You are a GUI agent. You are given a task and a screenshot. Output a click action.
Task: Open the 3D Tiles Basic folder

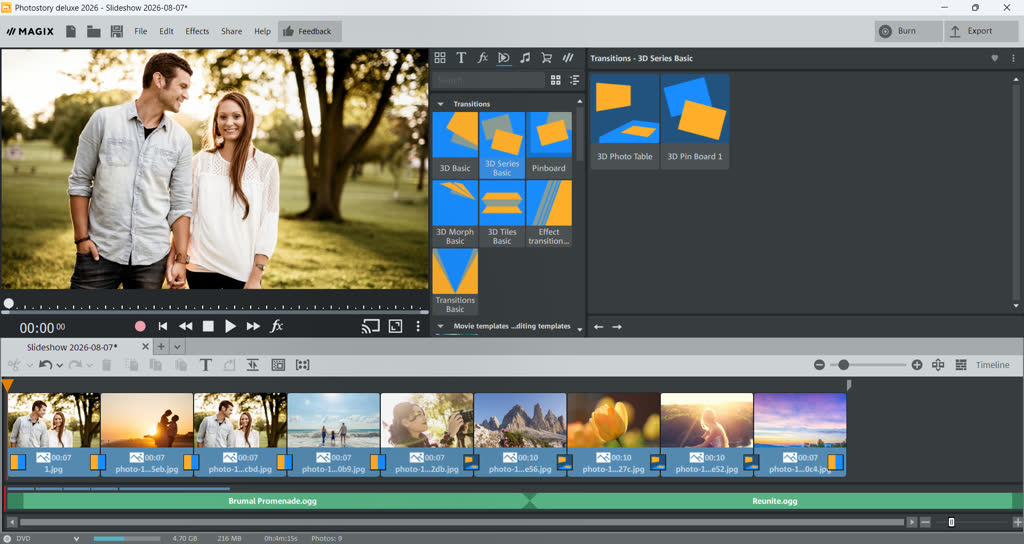[x=502, y=213]
